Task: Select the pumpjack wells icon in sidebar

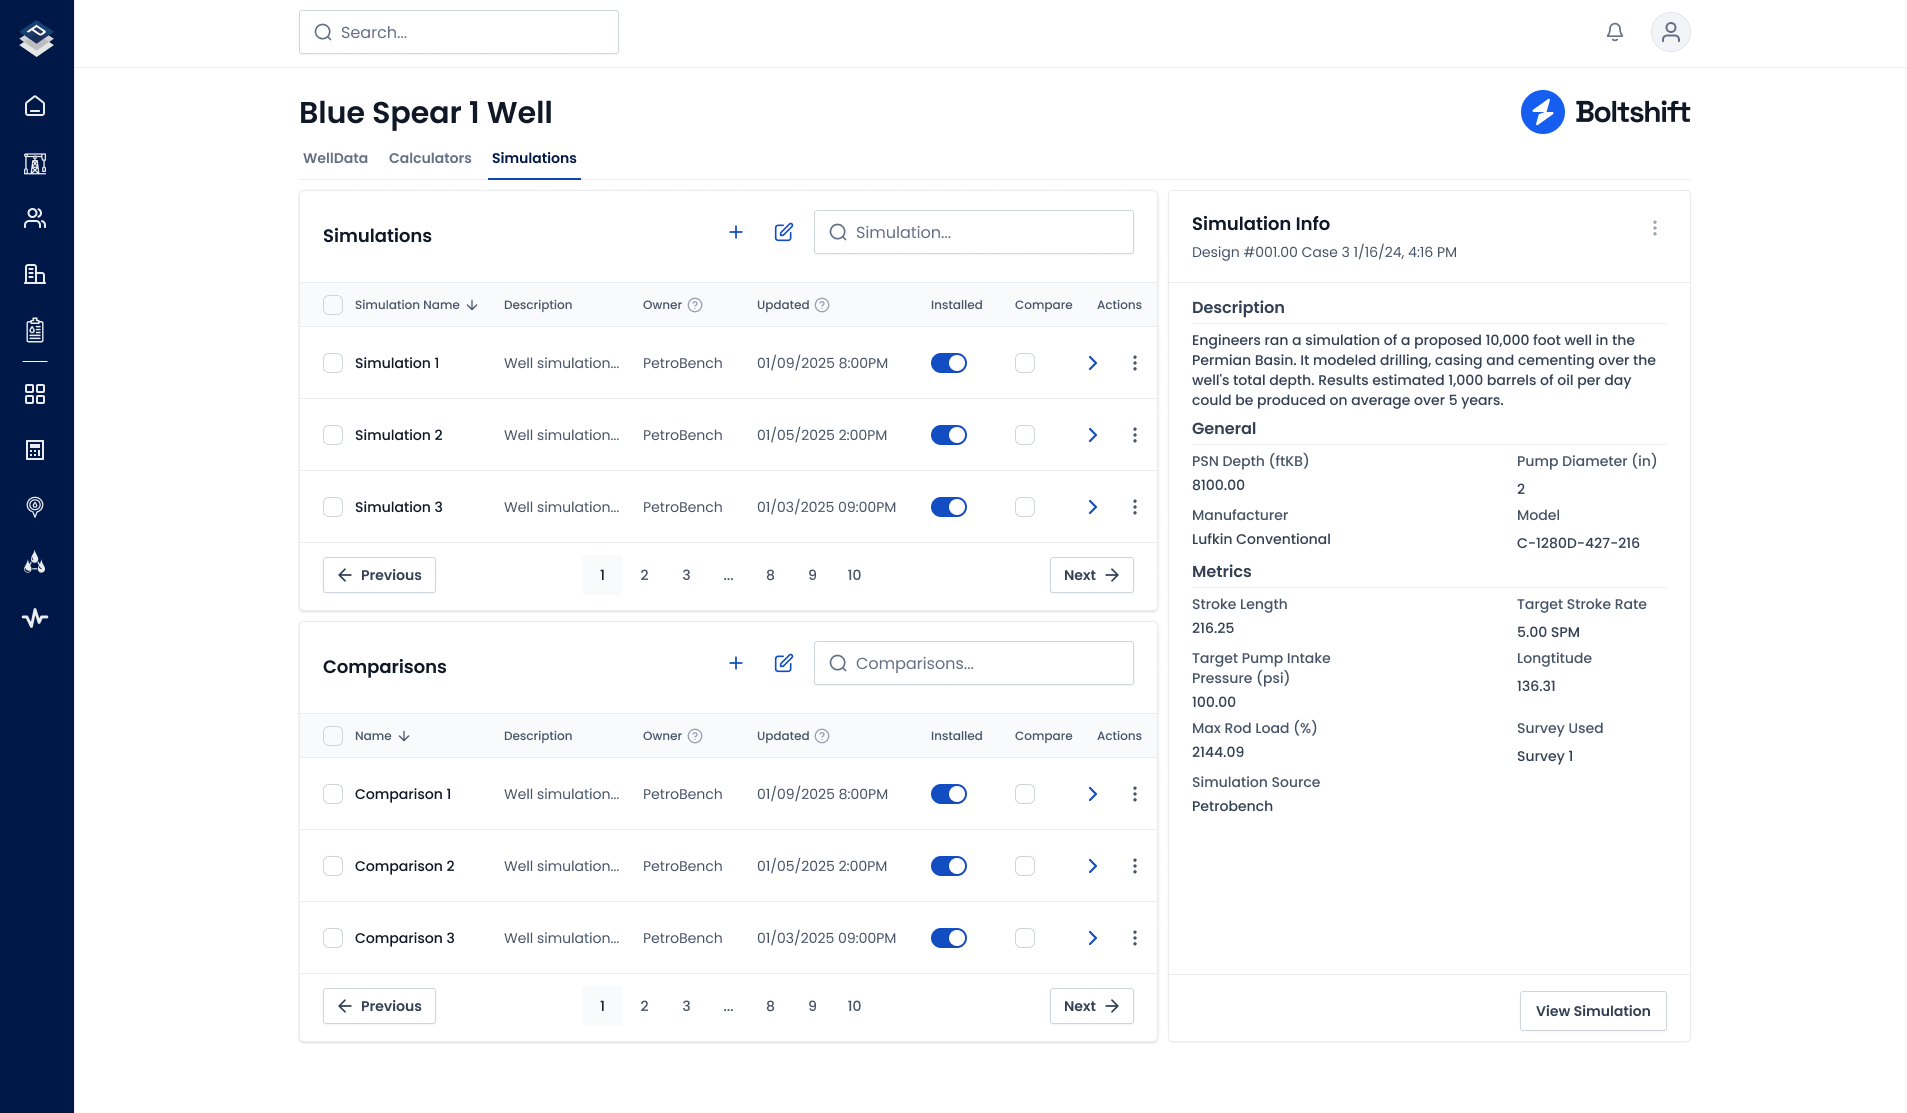Action: 35,163
